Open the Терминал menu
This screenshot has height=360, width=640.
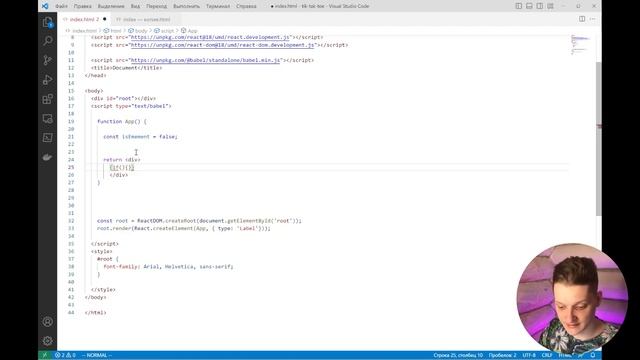pyautogui.click(x=218, y=6)
